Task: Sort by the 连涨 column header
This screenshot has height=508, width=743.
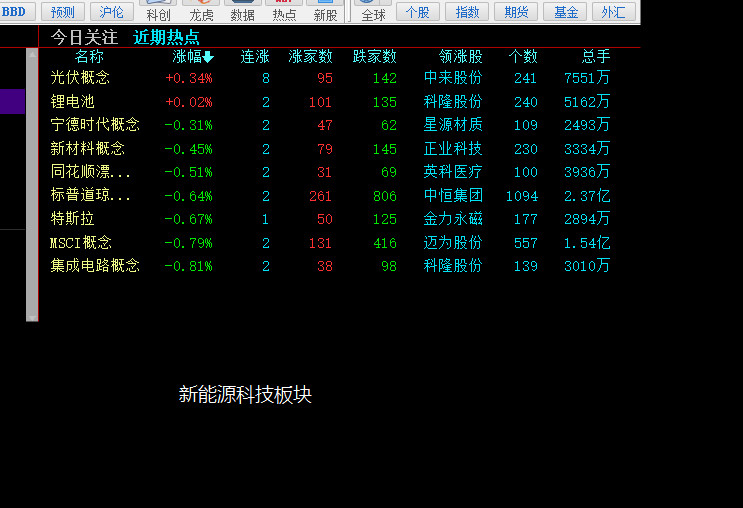Action: pyautogui.click(x=255, y=57)
